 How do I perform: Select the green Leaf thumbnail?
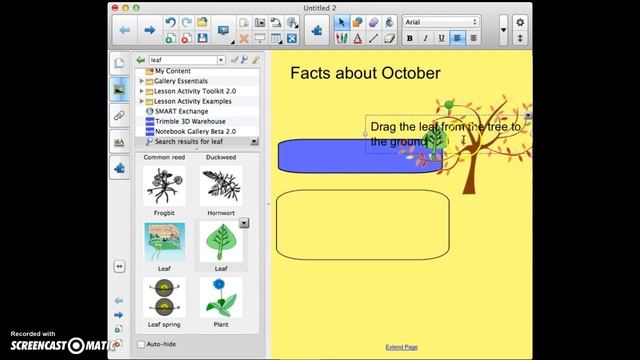(x=221, y=242)
